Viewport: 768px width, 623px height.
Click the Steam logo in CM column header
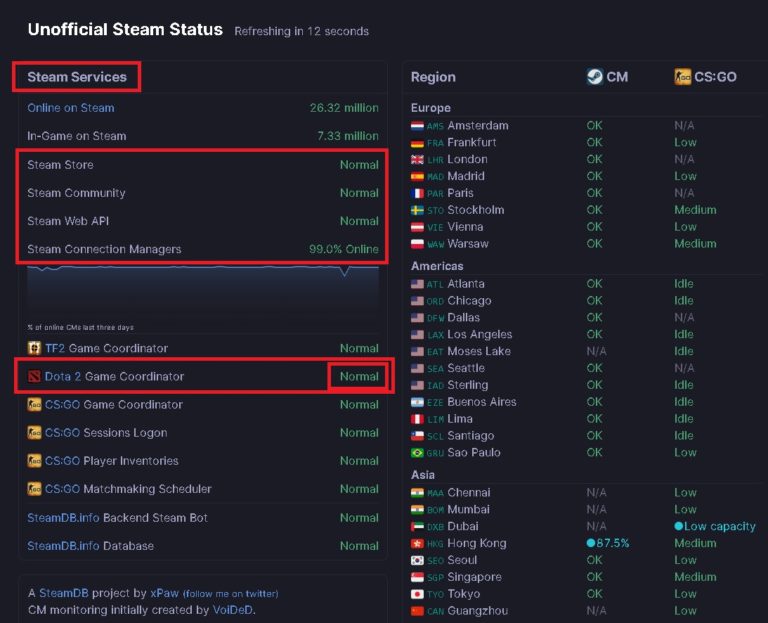coord(595,76)
